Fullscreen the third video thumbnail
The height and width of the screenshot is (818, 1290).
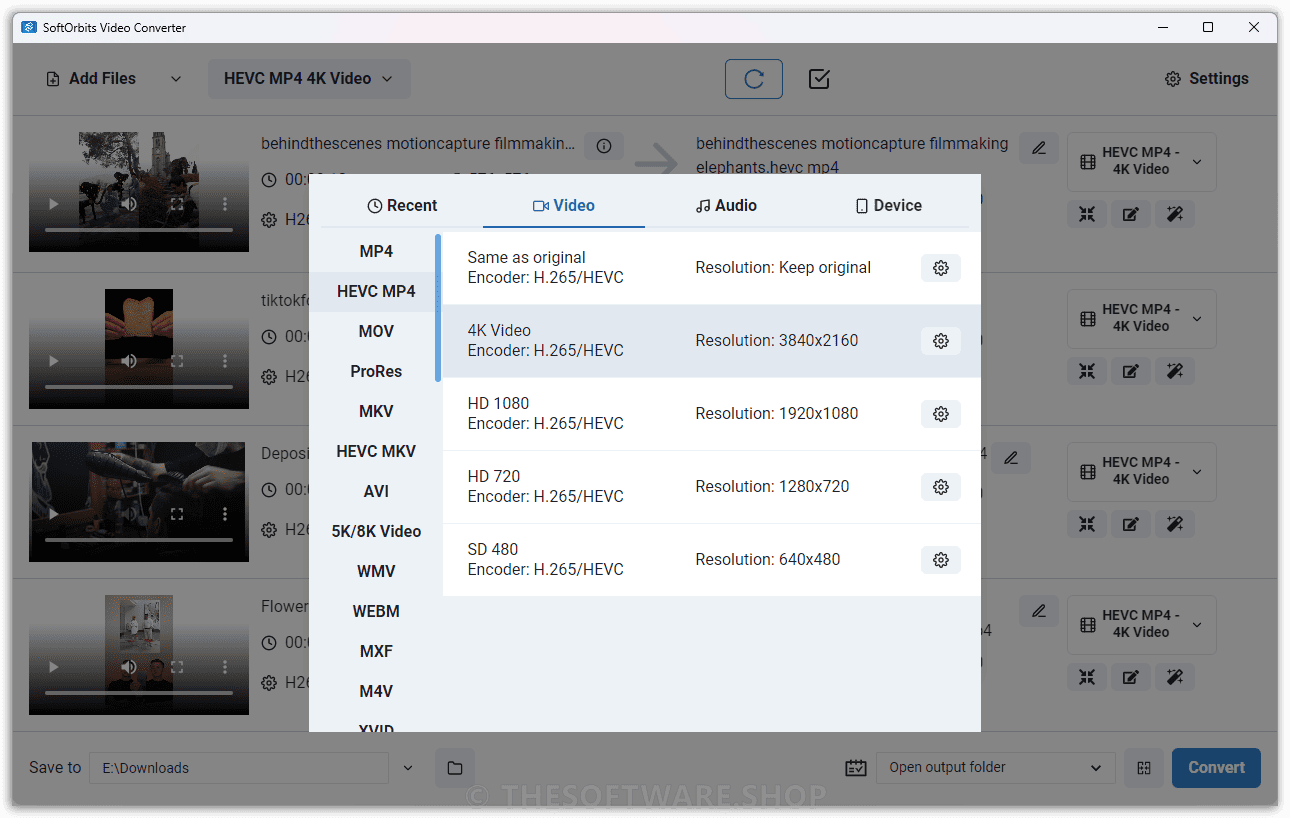[x=177, y=514]
